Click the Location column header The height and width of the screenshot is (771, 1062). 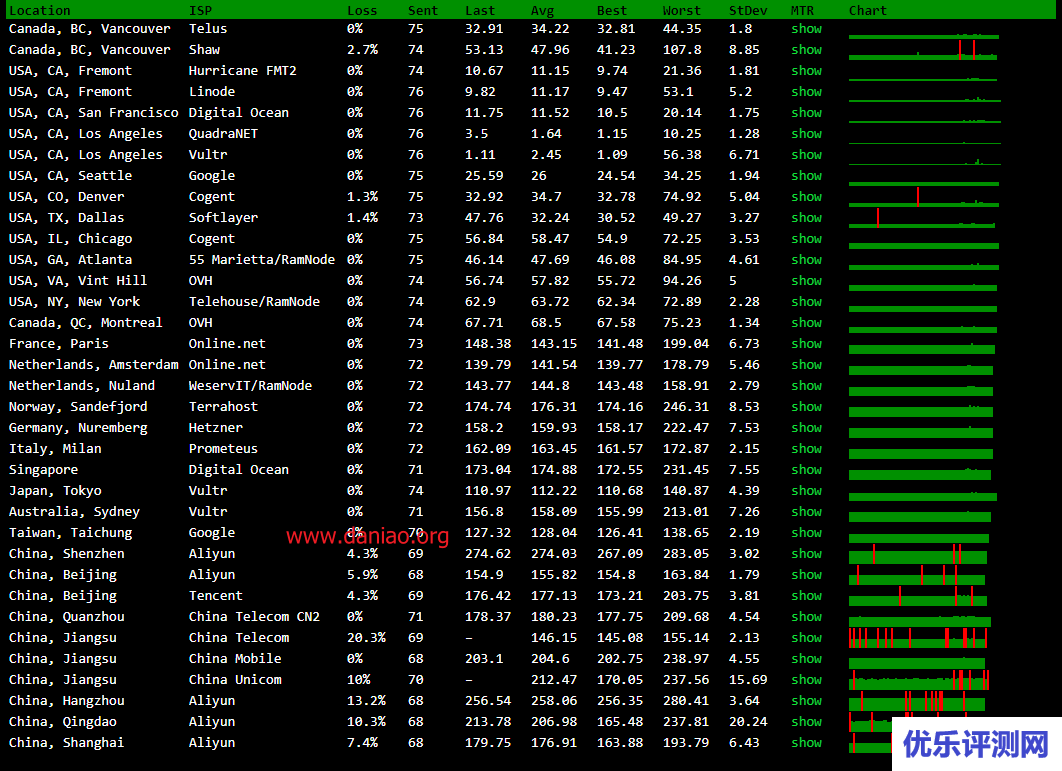(x=39, y=10)
